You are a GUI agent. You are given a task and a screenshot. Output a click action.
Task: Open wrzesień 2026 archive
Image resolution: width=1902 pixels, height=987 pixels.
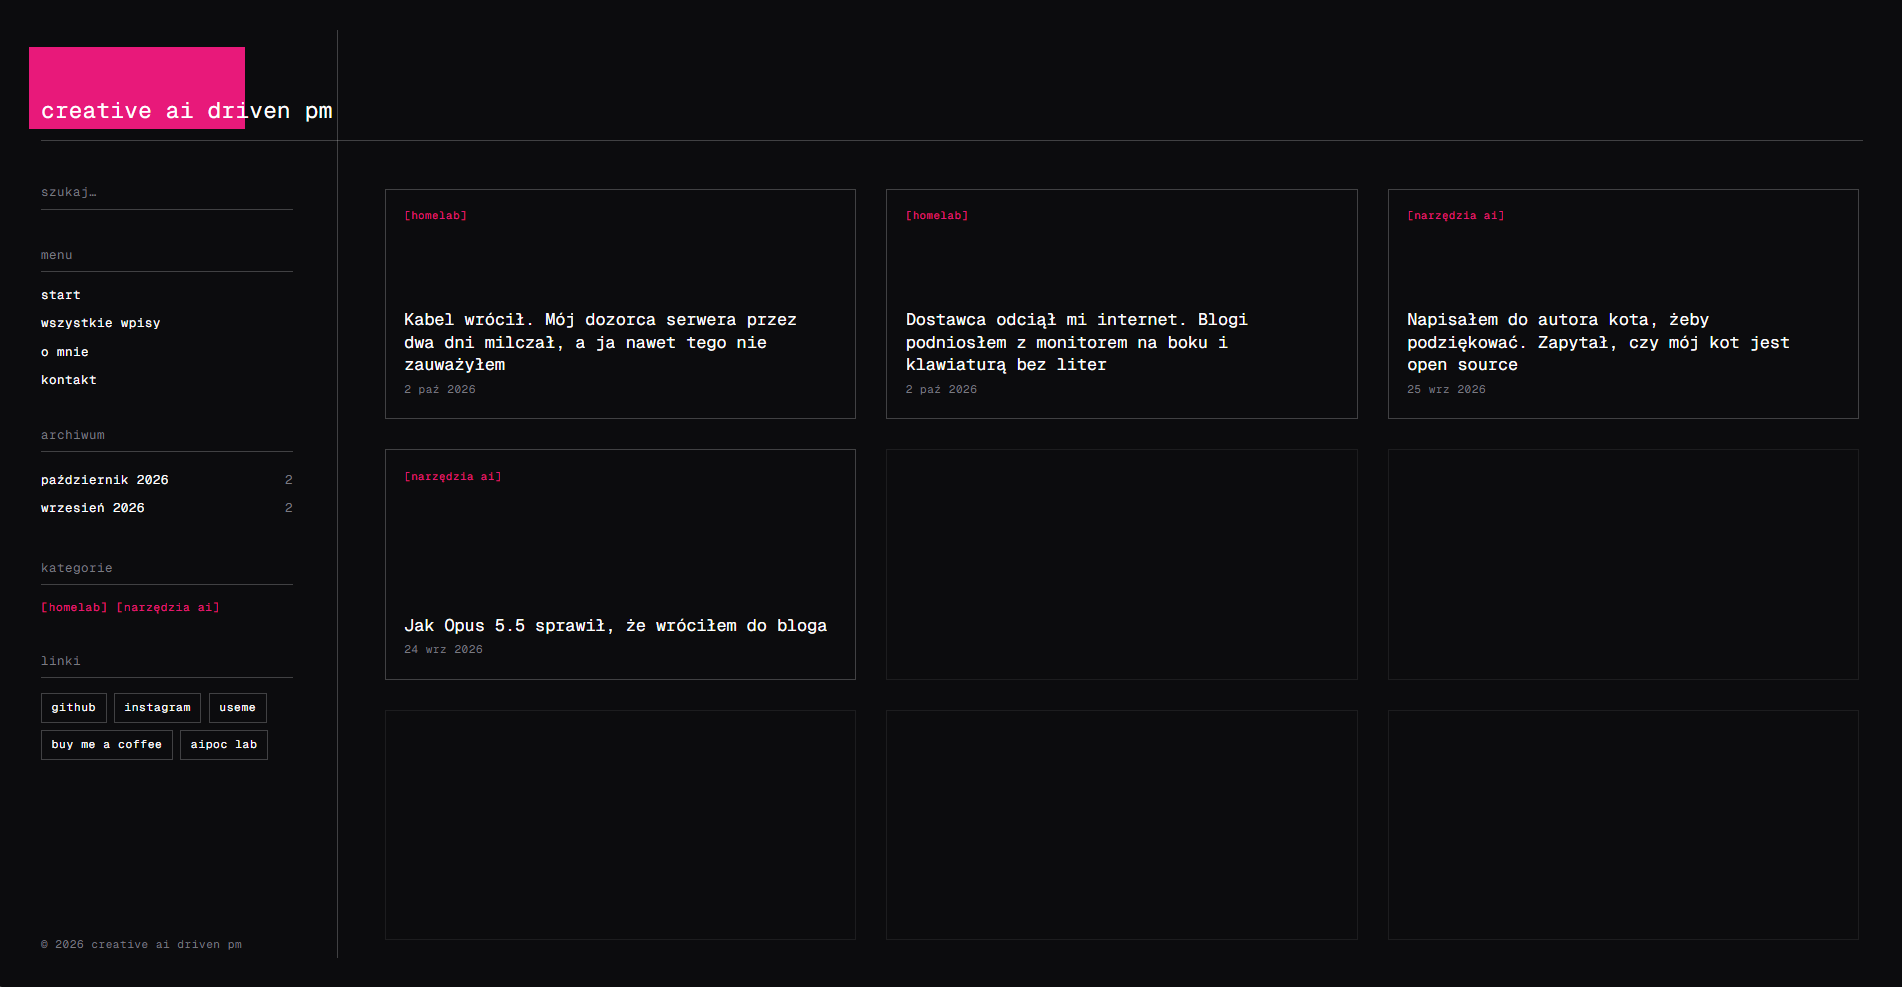(93, 508)
